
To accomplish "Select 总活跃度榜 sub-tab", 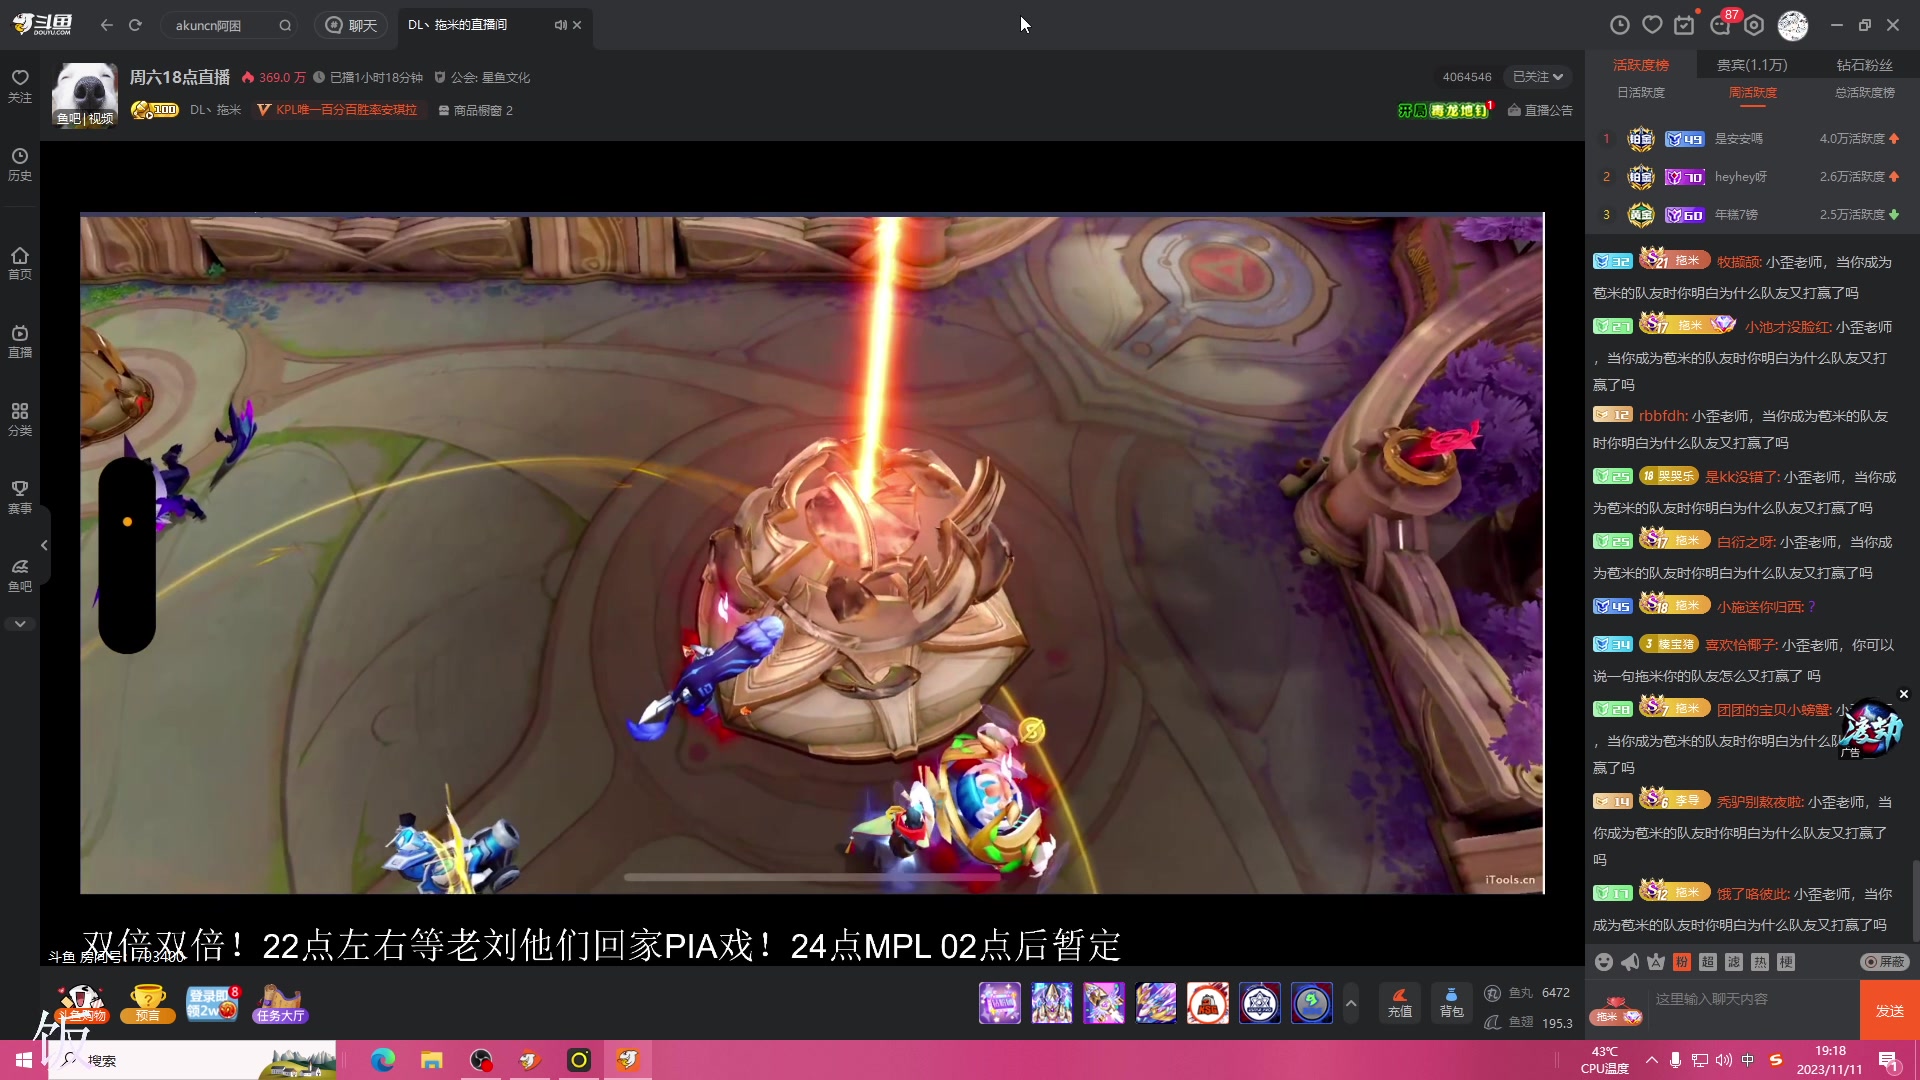I will tap(1865, 92).
